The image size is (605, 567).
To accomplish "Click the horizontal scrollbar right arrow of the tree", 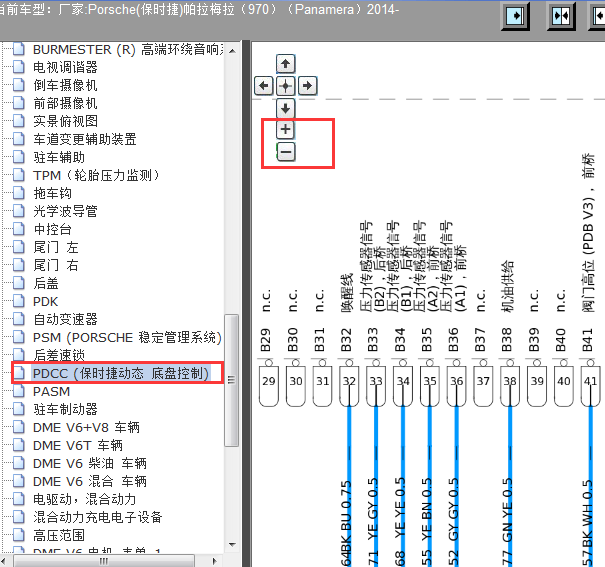I will point(215,561).
